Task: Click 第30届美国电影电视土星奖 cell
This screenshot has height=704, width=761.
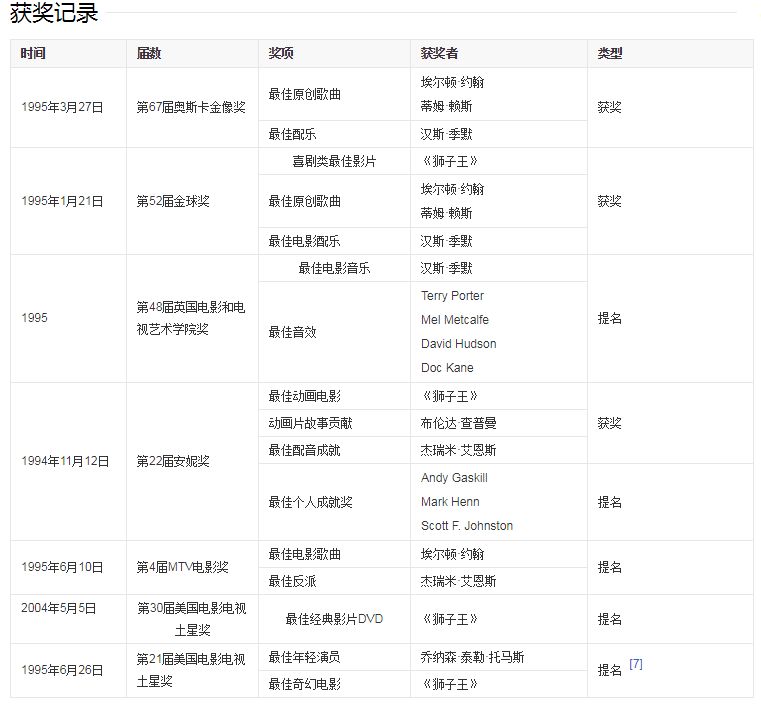Action: [x=192, y=619]
